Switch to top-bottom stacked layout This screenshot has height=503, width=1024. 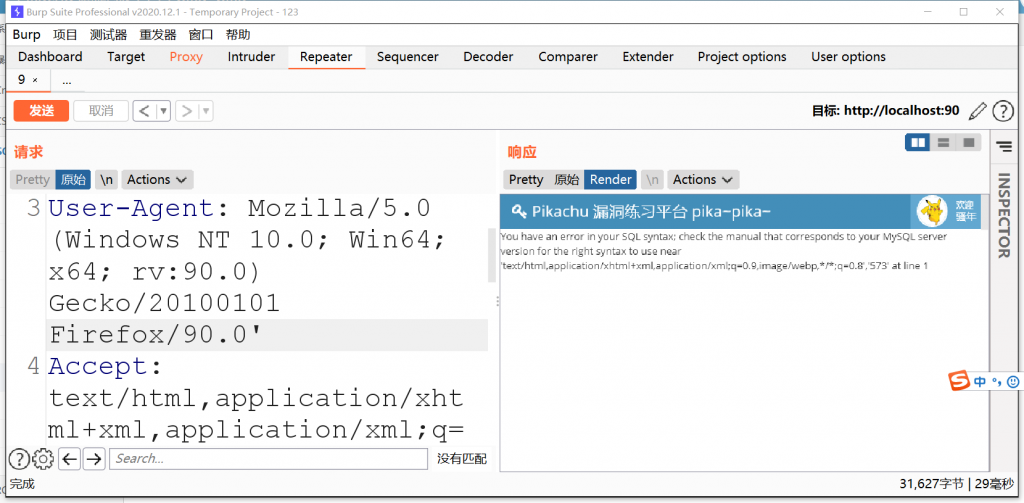pos(943,143)
